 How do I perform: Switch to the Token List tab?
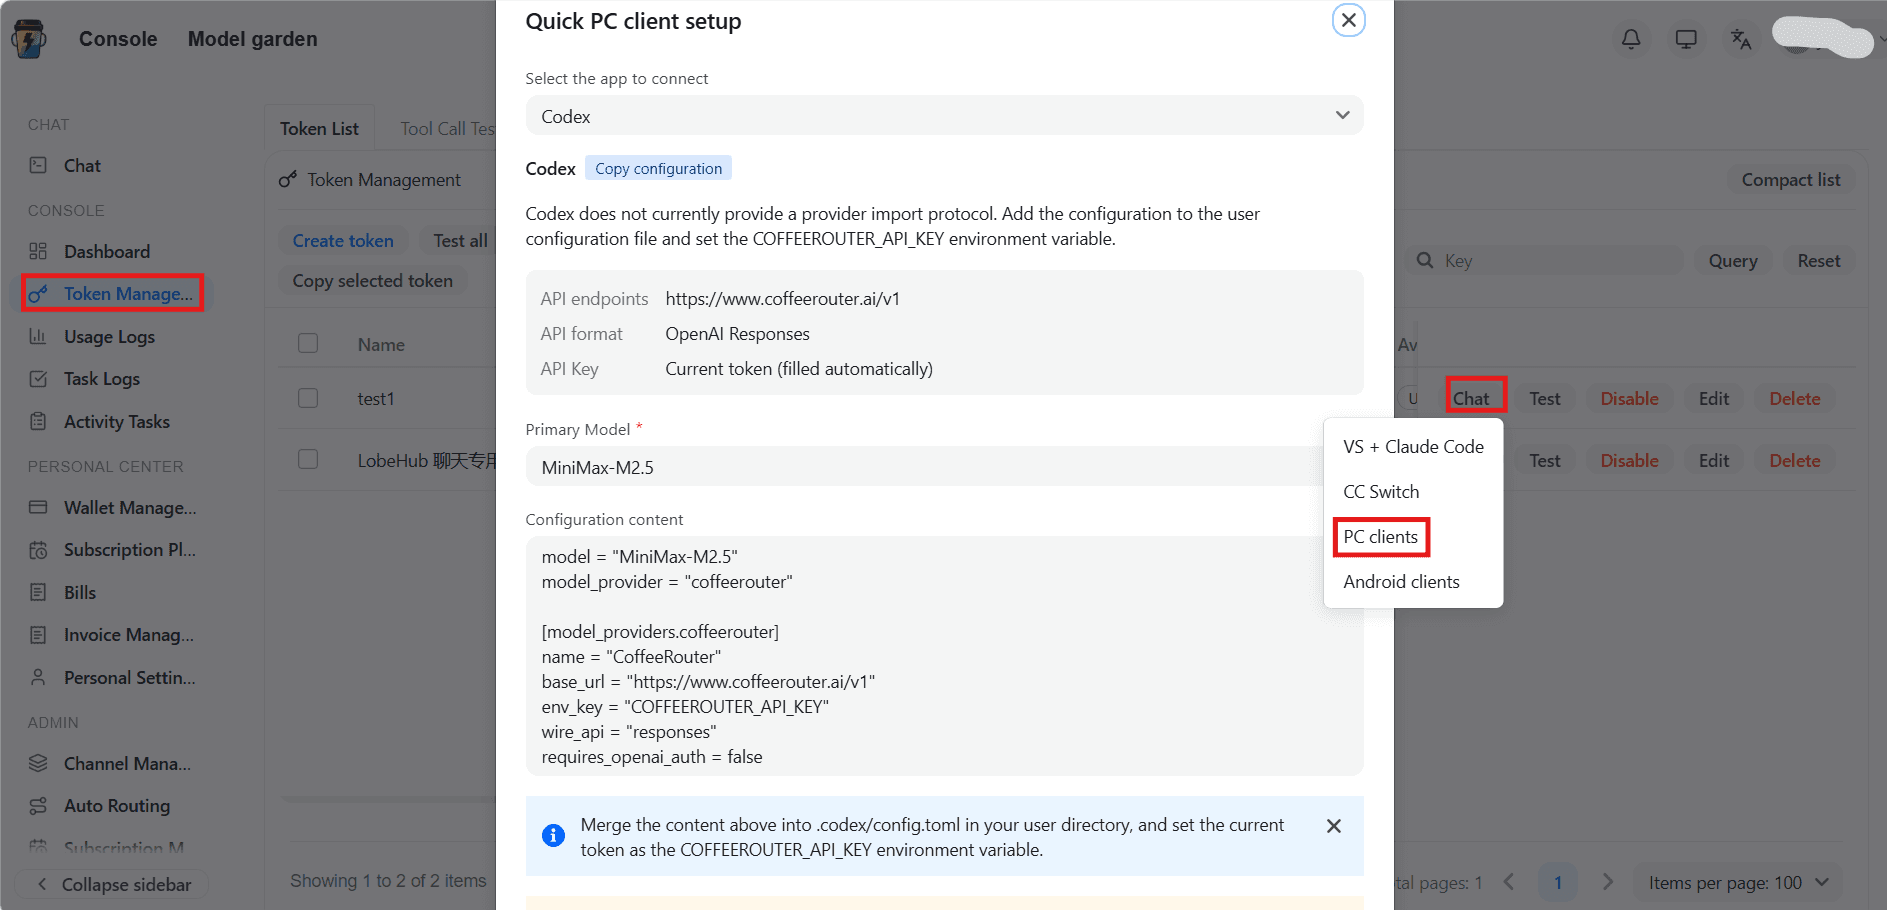click(319, 128)
